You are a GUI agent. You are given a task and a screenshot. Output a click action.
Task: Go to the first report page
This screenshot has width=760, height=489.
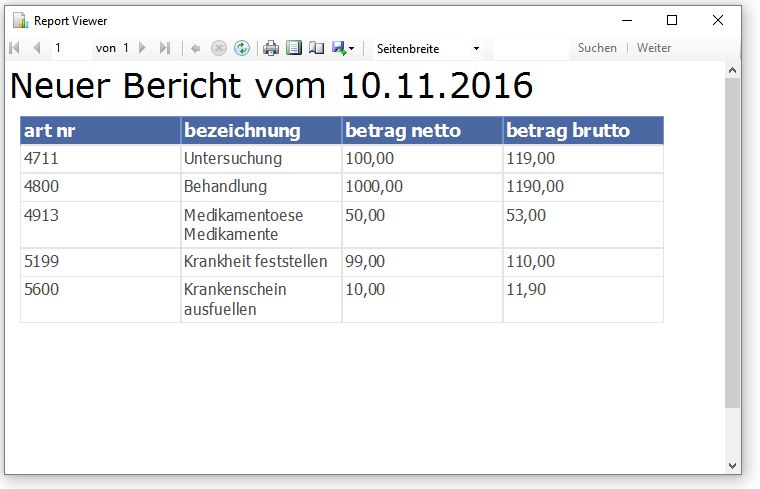point(14,48)
